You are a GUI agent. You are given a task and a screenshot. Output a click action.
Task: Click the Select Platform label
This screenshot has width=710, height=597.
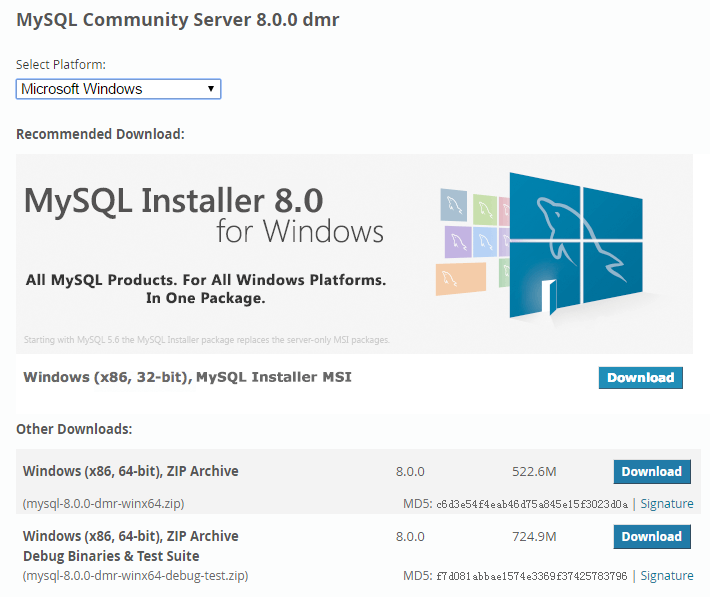coord(61,64)
